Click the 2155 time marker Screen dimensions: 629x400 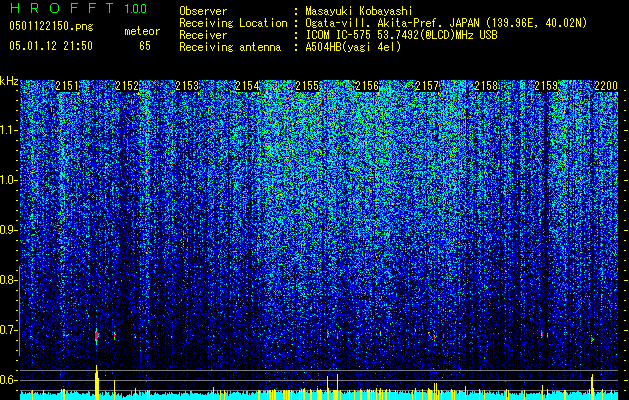point(307,86)
